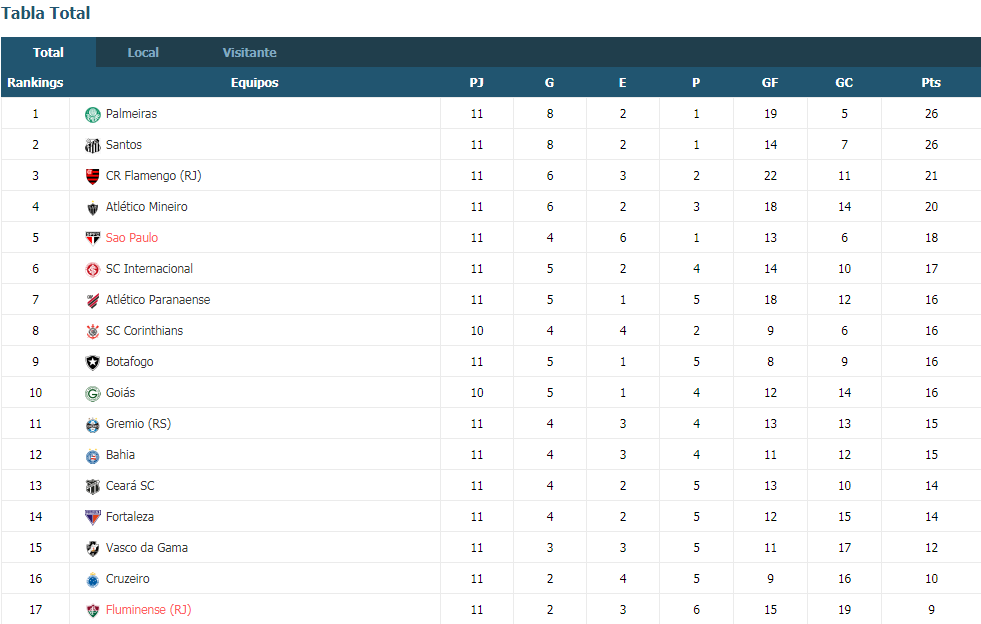Click the Pts column header
The image size is (981, 624).
(931, 83)
